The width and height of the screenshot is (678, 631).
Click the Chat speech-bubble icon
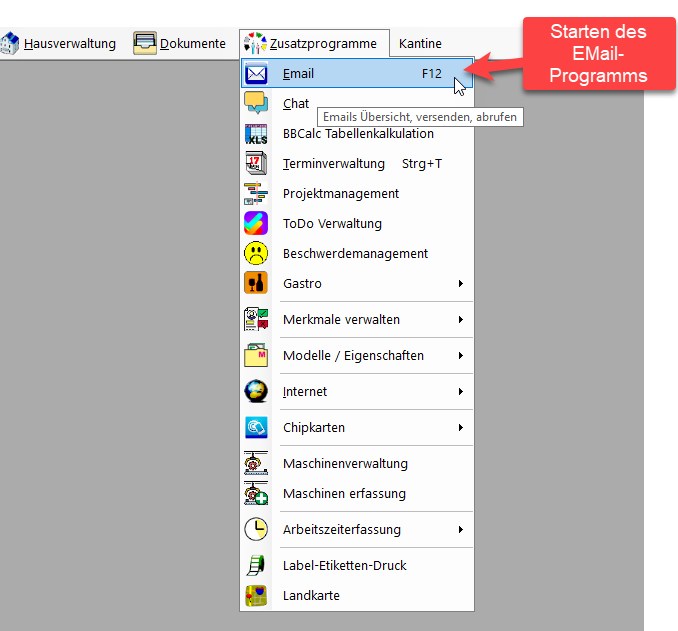point(256,103)
